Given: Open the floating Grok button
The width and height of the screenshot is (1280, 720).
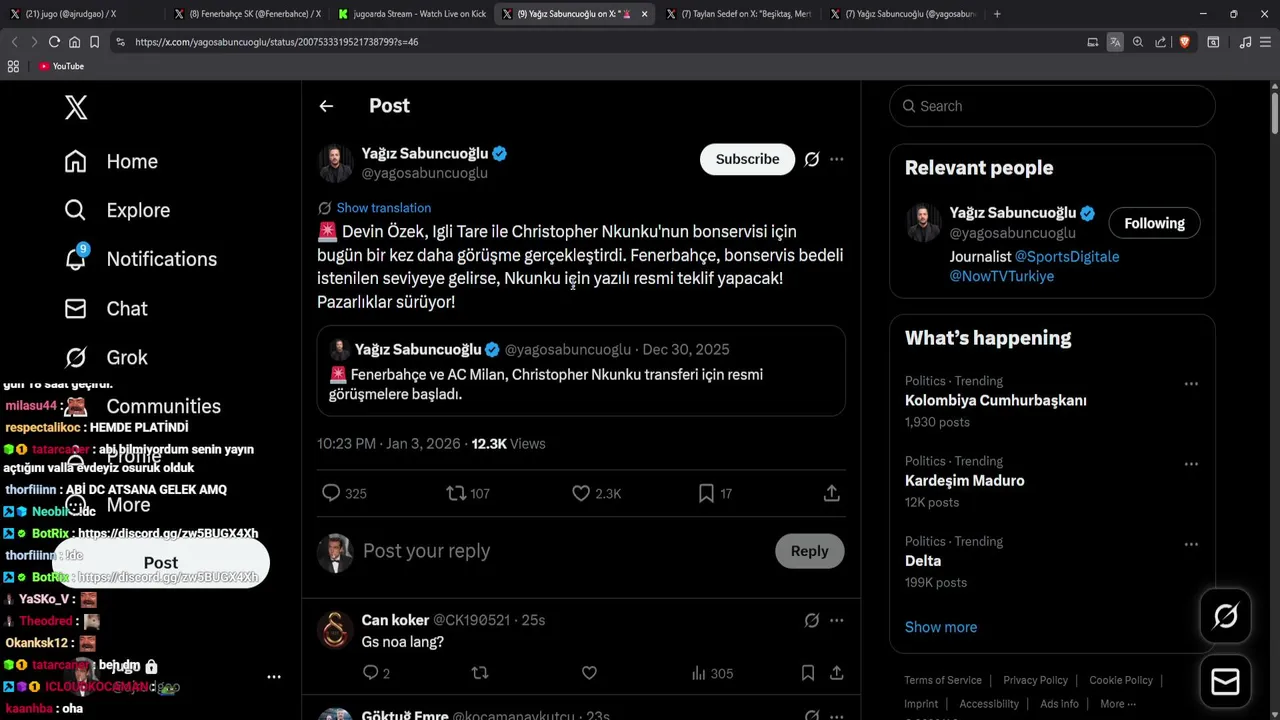Looking at the screenshot, I should point(1225,616).
